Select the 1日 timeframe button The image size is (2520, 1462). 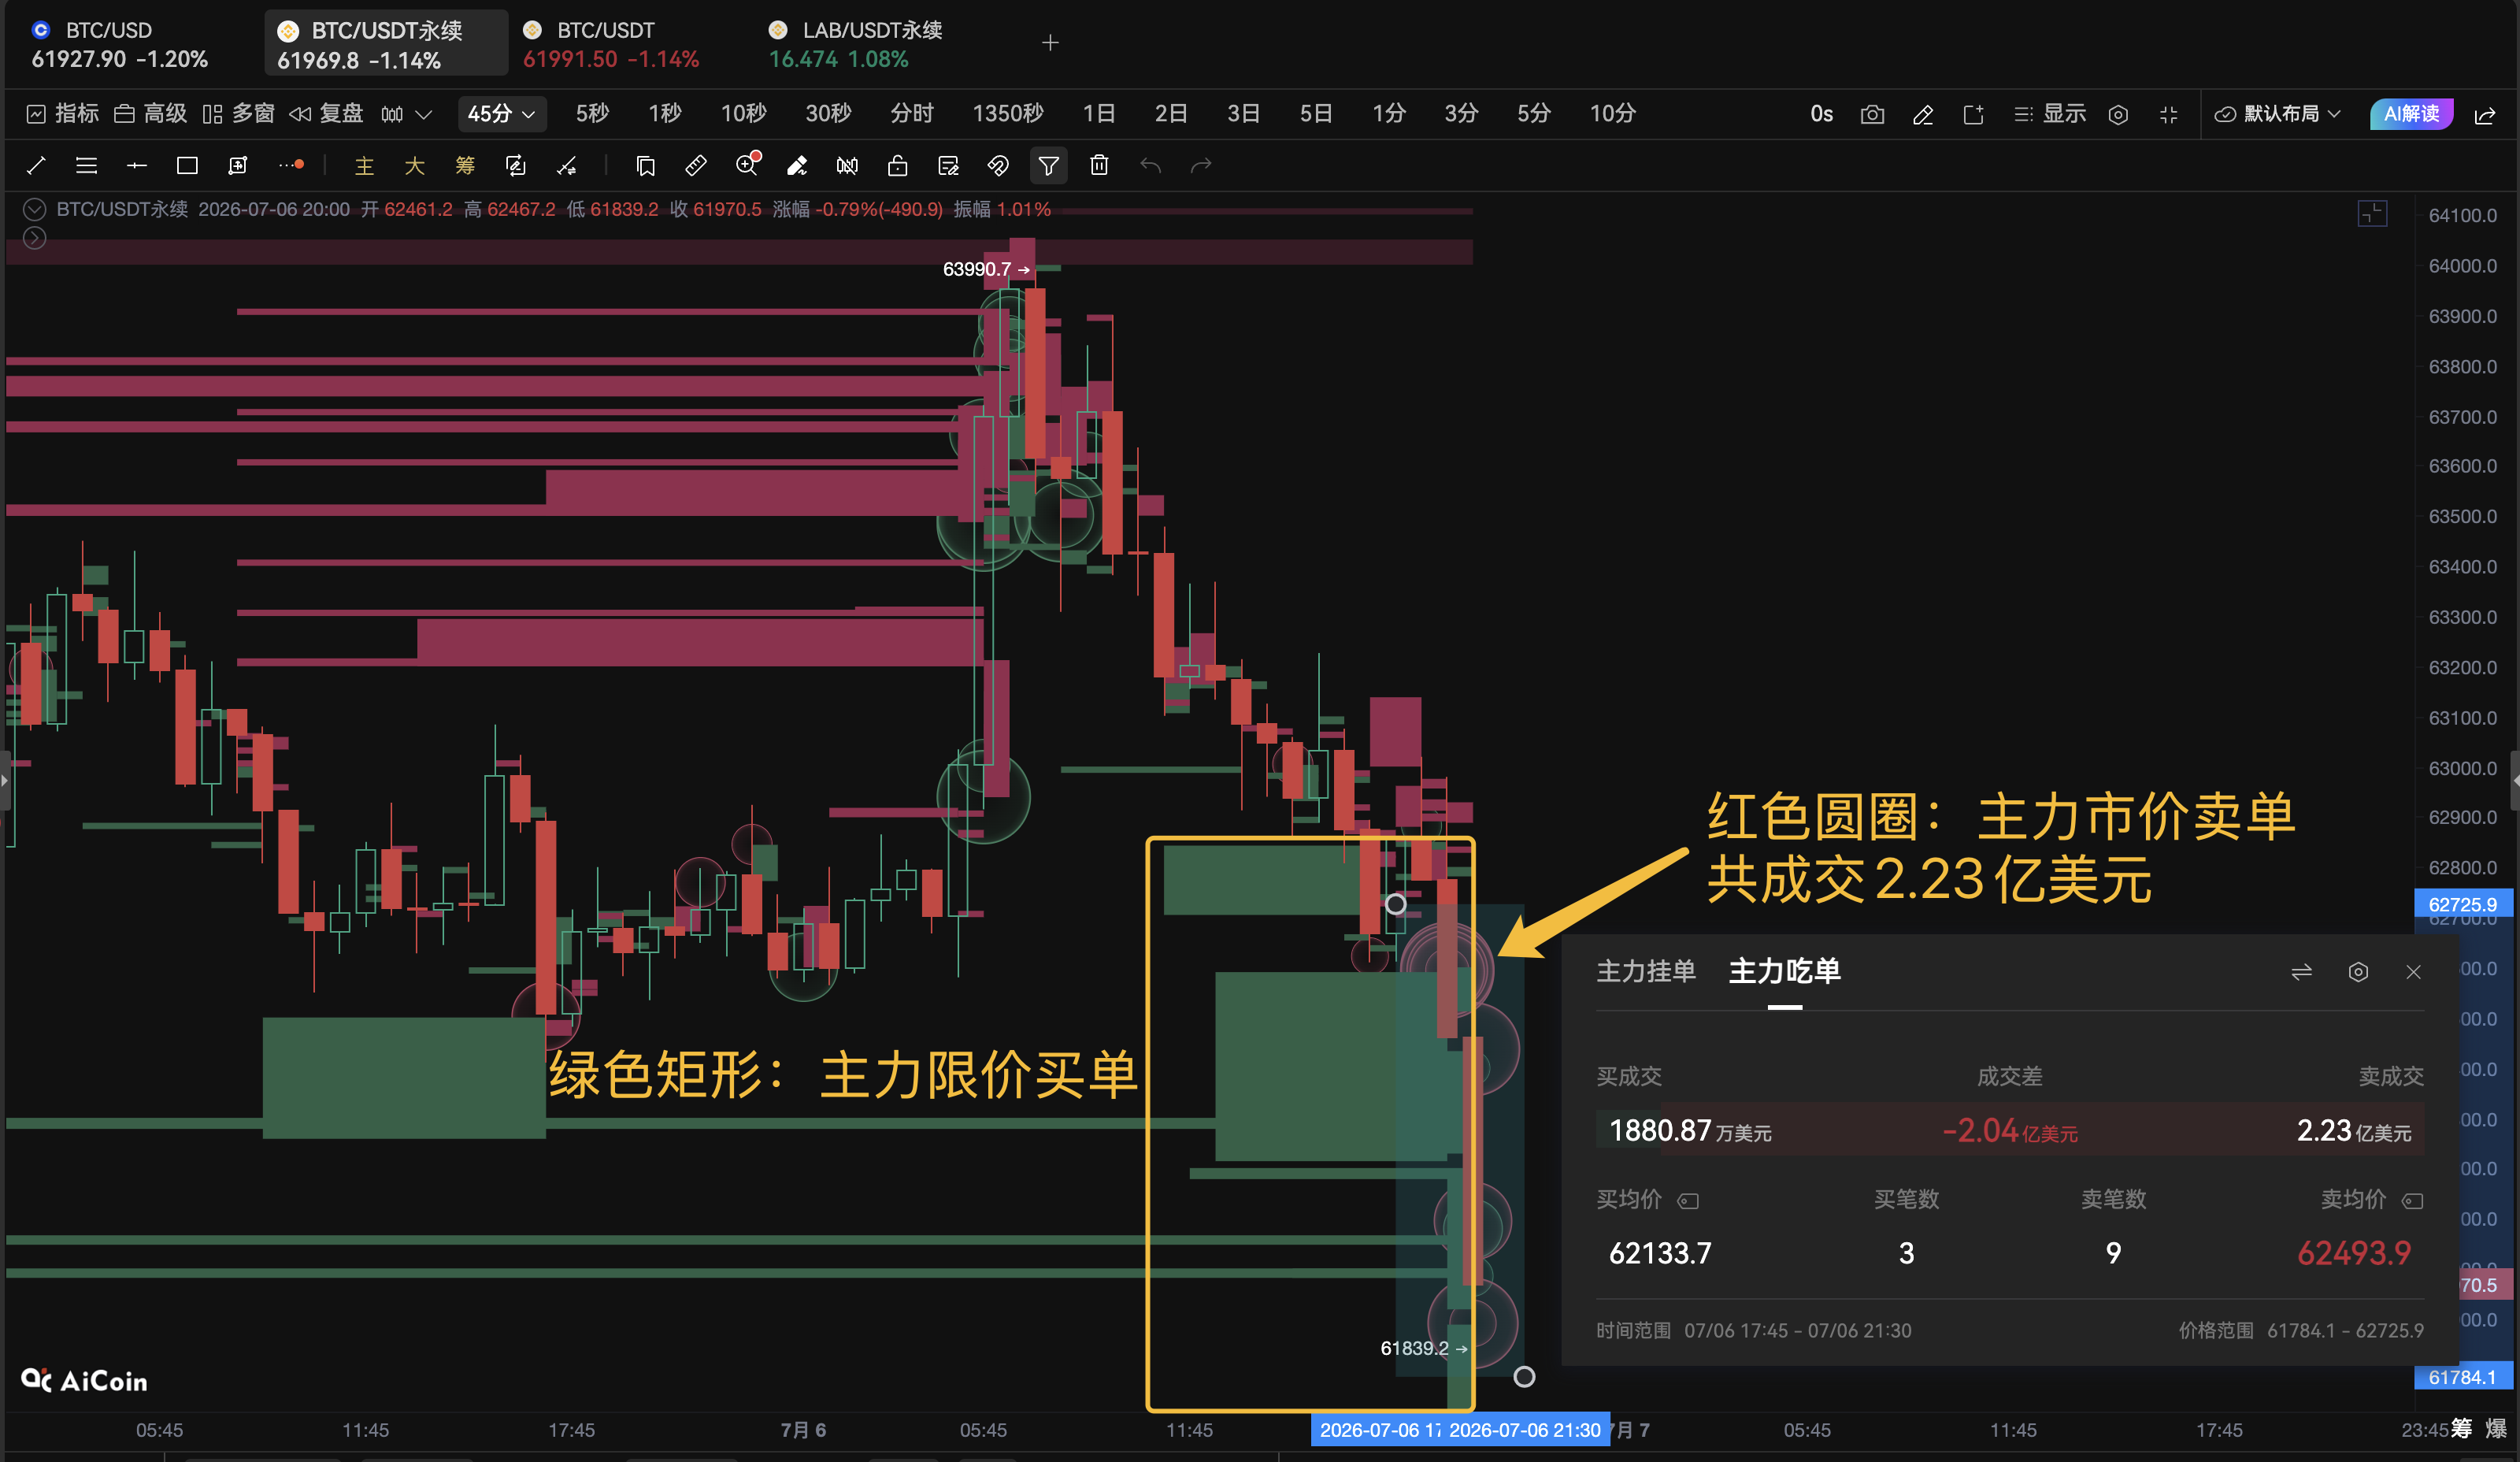1098,114
